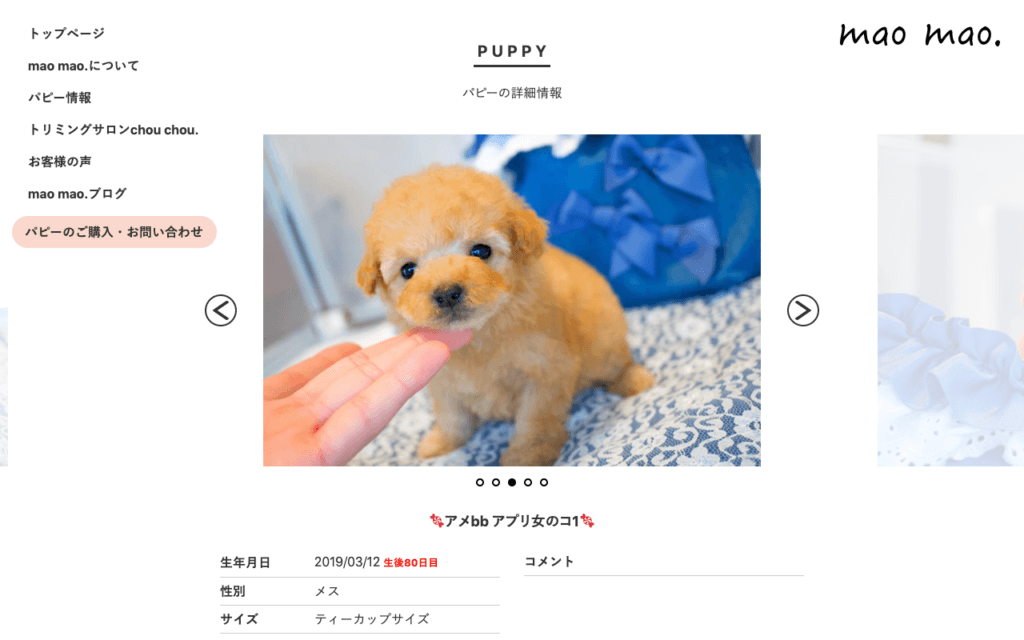
Task: Visit mao mao.ブログ link
Action: (77, 193)
